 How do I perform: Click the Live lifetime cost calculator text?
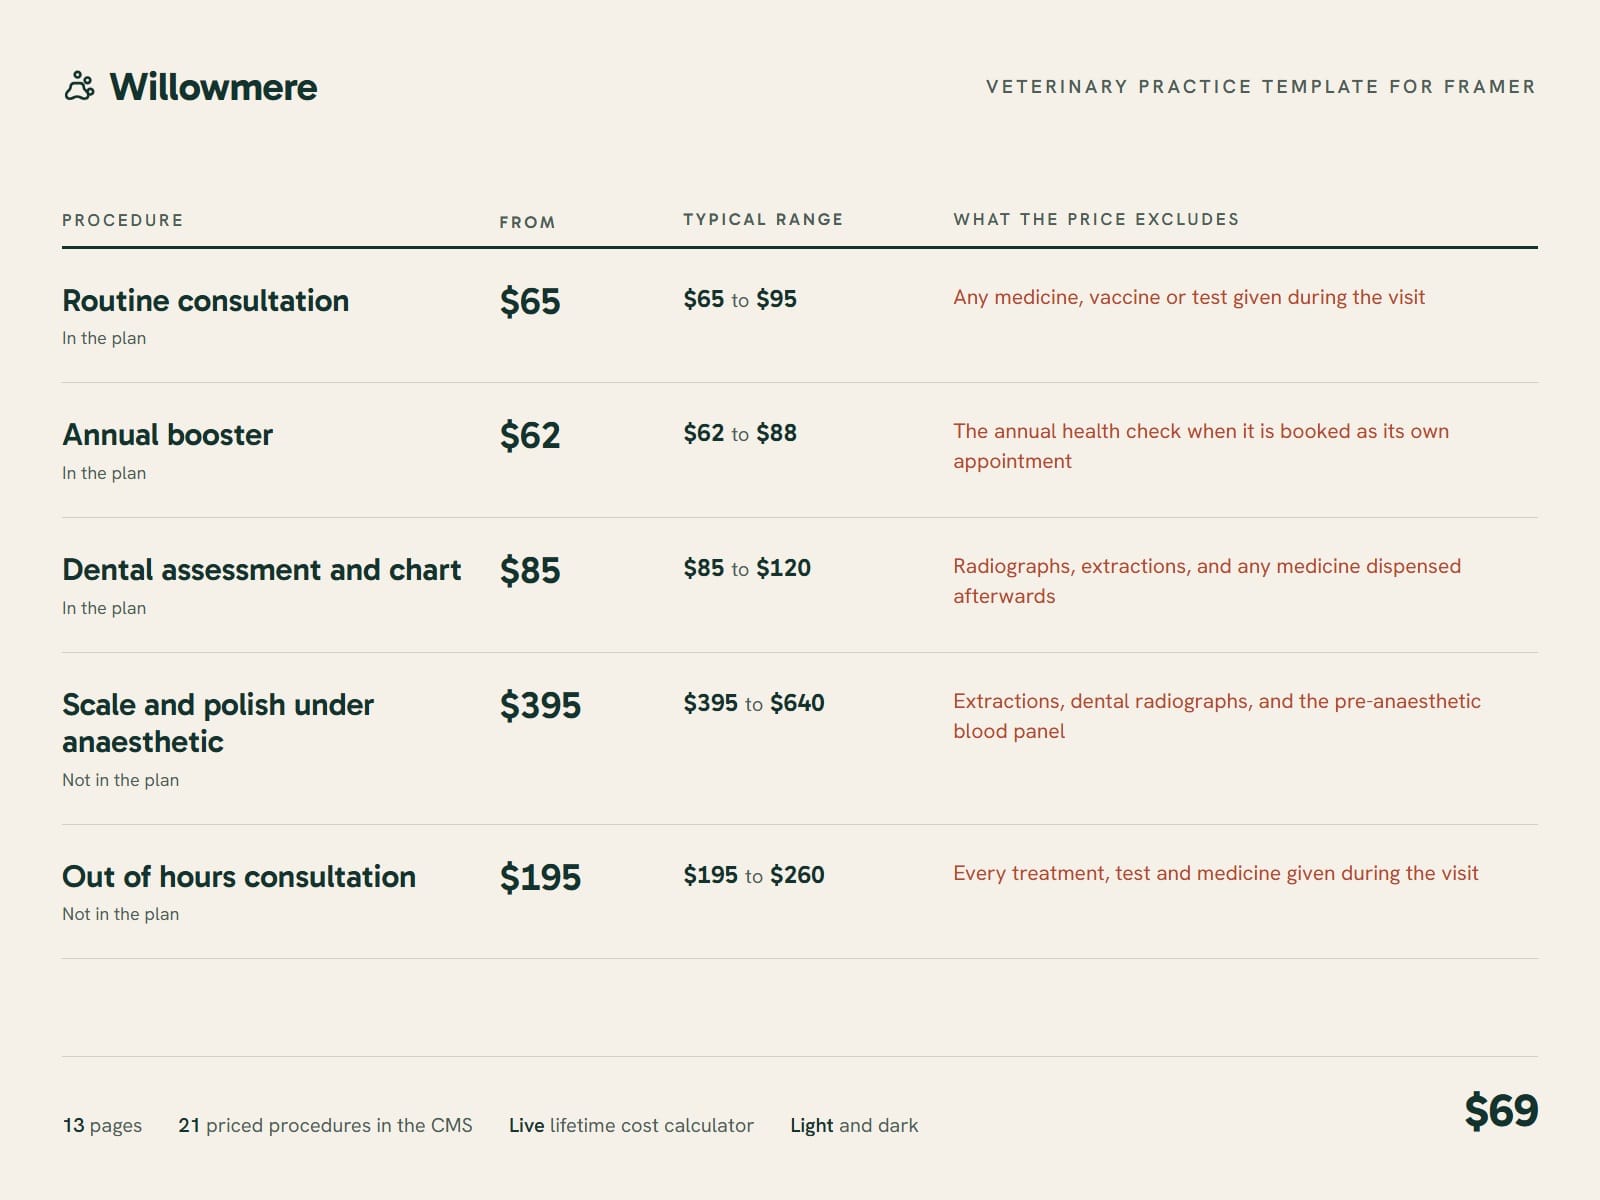[x=631, y=1125]
